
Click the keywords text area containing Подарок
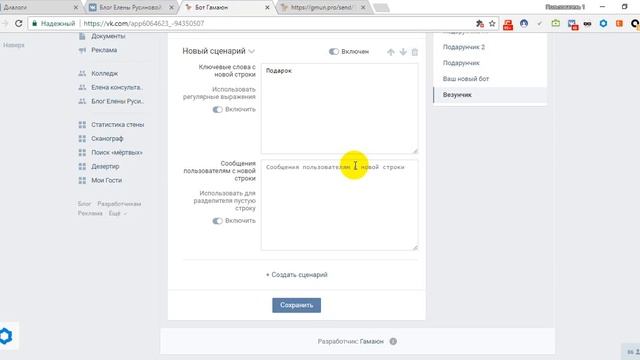point(339,109)
